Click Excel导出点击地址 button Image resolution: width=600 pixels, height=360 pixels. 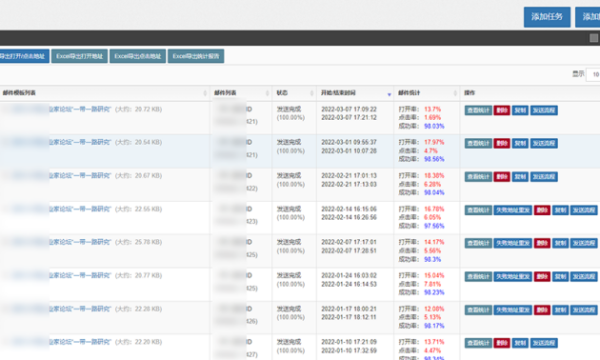pyautogui.click(x=137, y=56)
